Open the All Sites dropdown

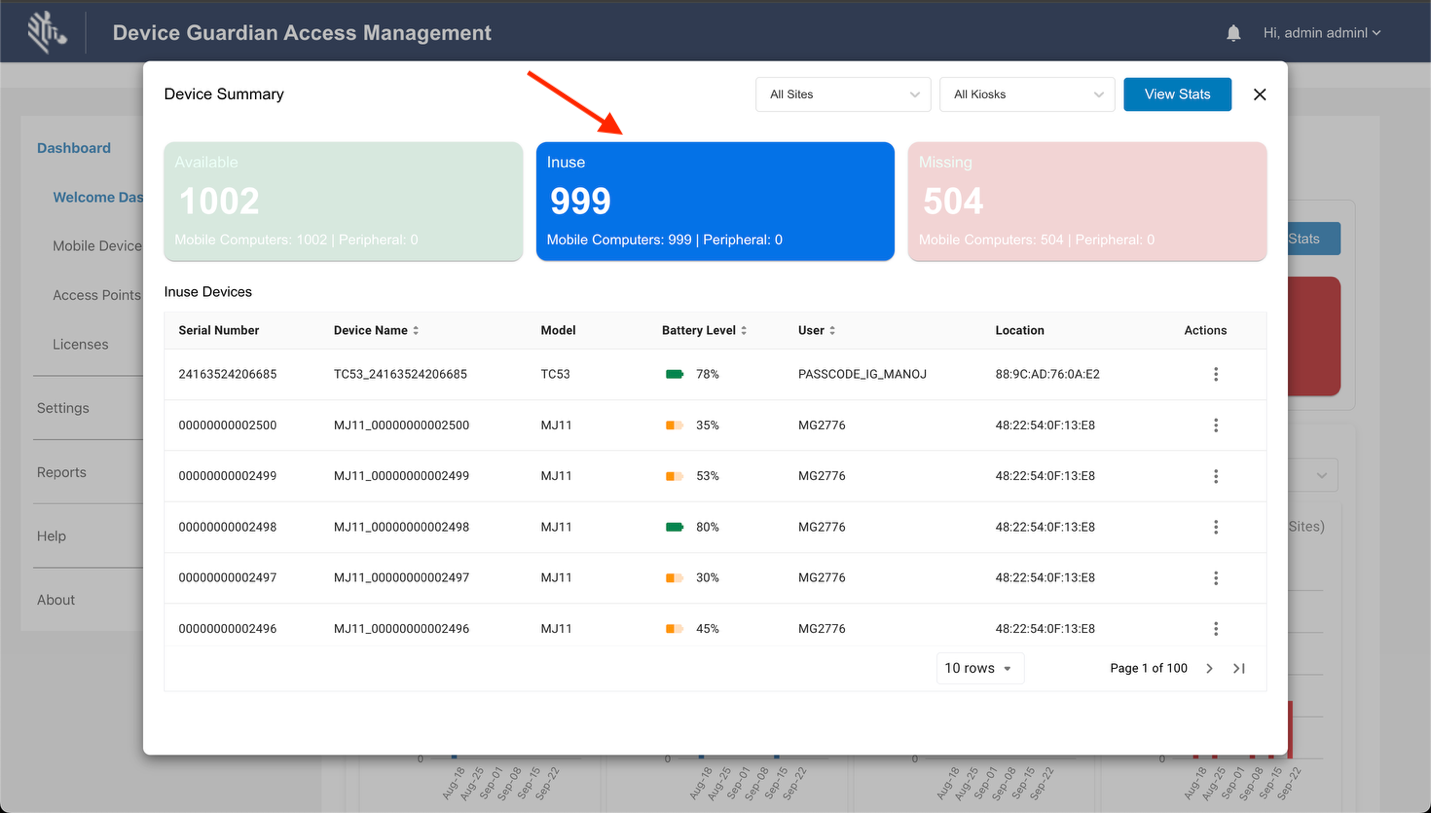pyautogui.click(x=843, y=94)
